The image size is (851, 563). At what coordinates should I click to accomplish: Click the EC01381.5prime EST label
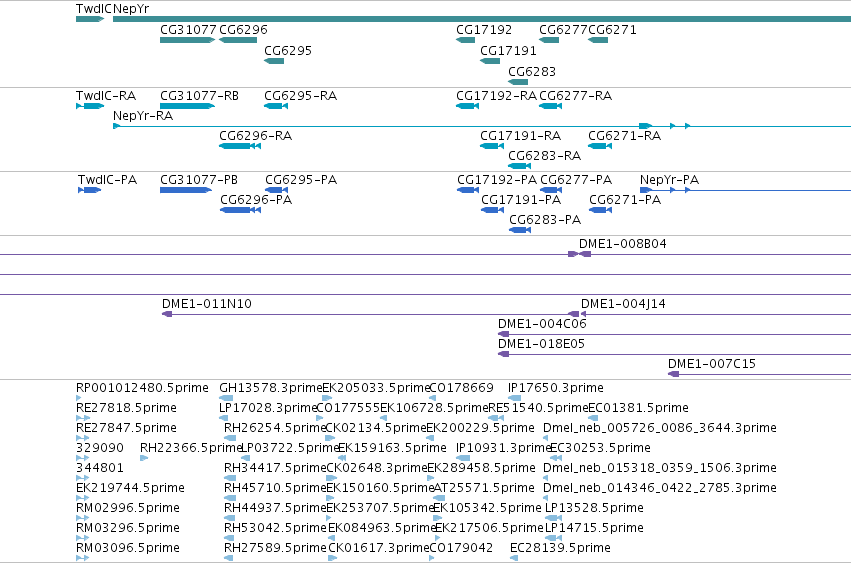[638, 408]
